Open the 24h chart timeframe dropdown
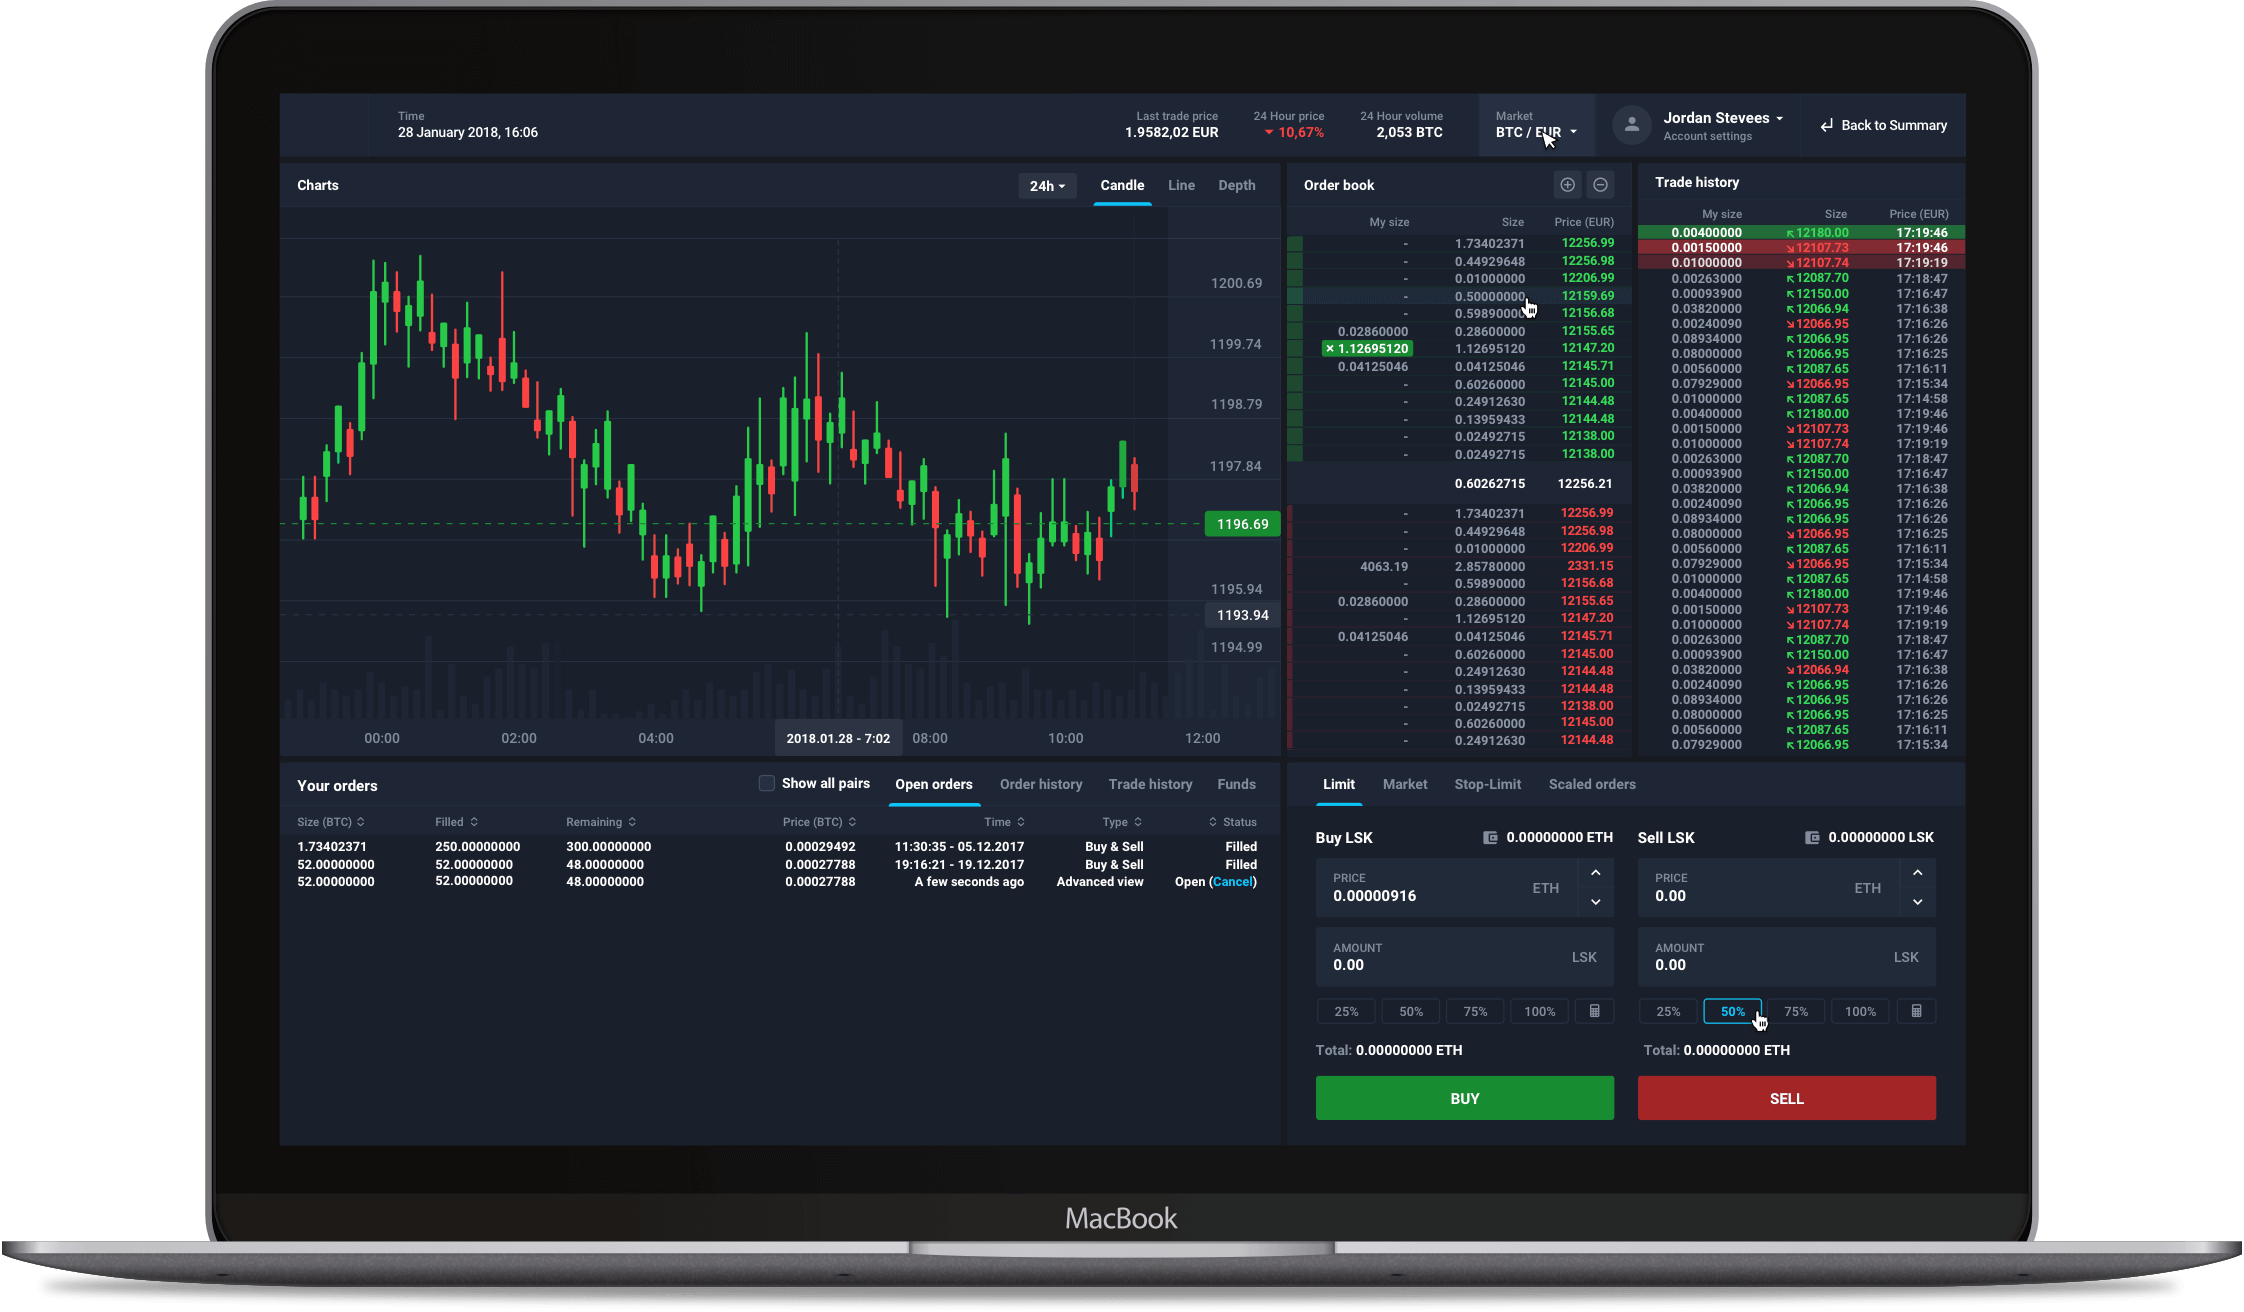2244x1312 pixels. [x=1047, y=186]
